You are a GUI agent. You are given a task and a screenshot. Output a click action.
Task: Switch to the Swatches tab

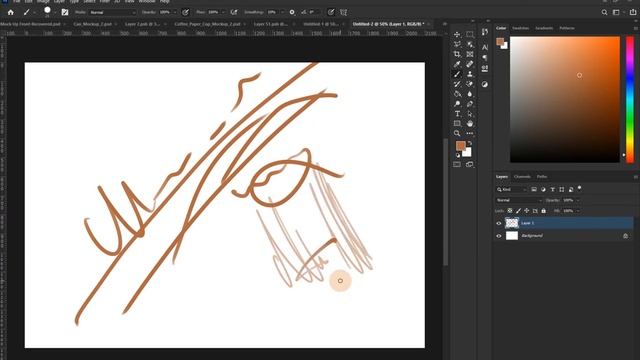[x=520, y=28]
